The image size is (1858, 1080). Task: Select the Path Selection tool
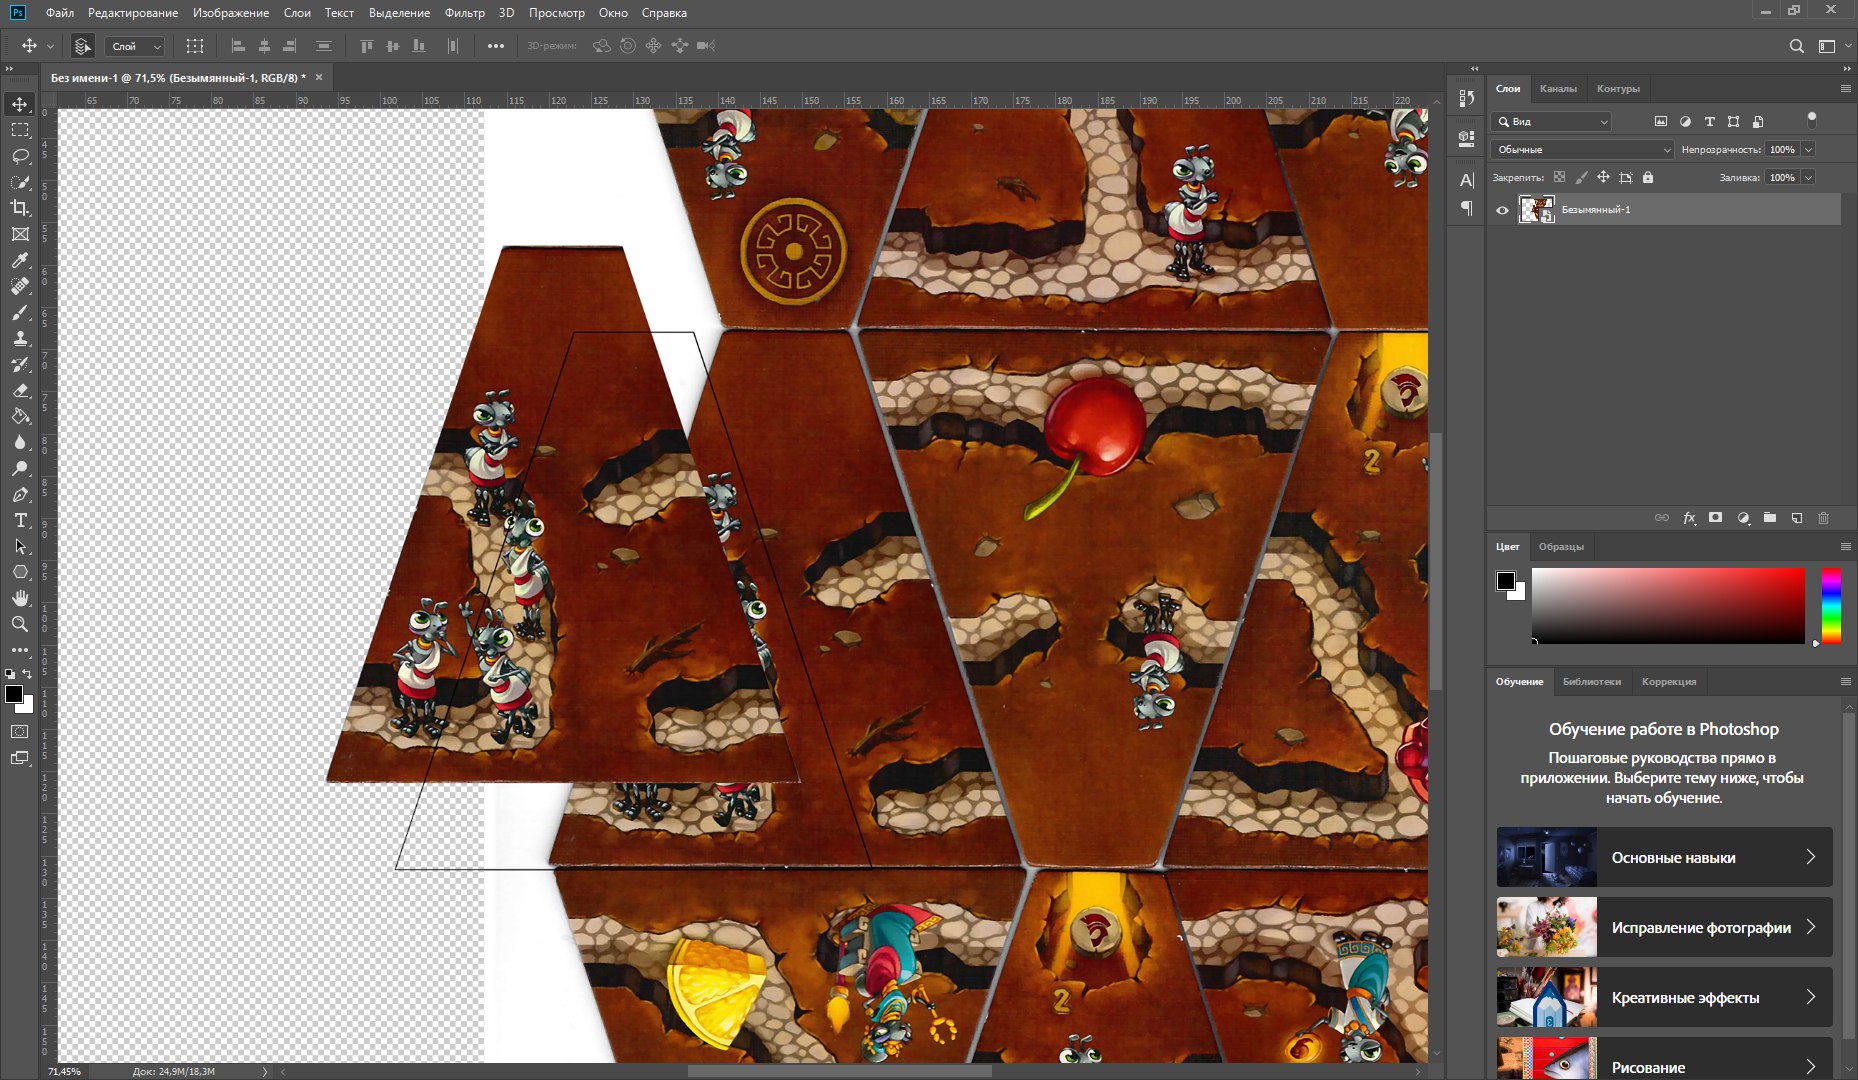20,547
